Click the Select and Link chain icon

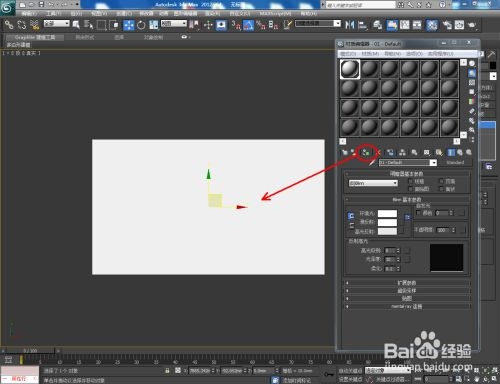click(9, 25)
